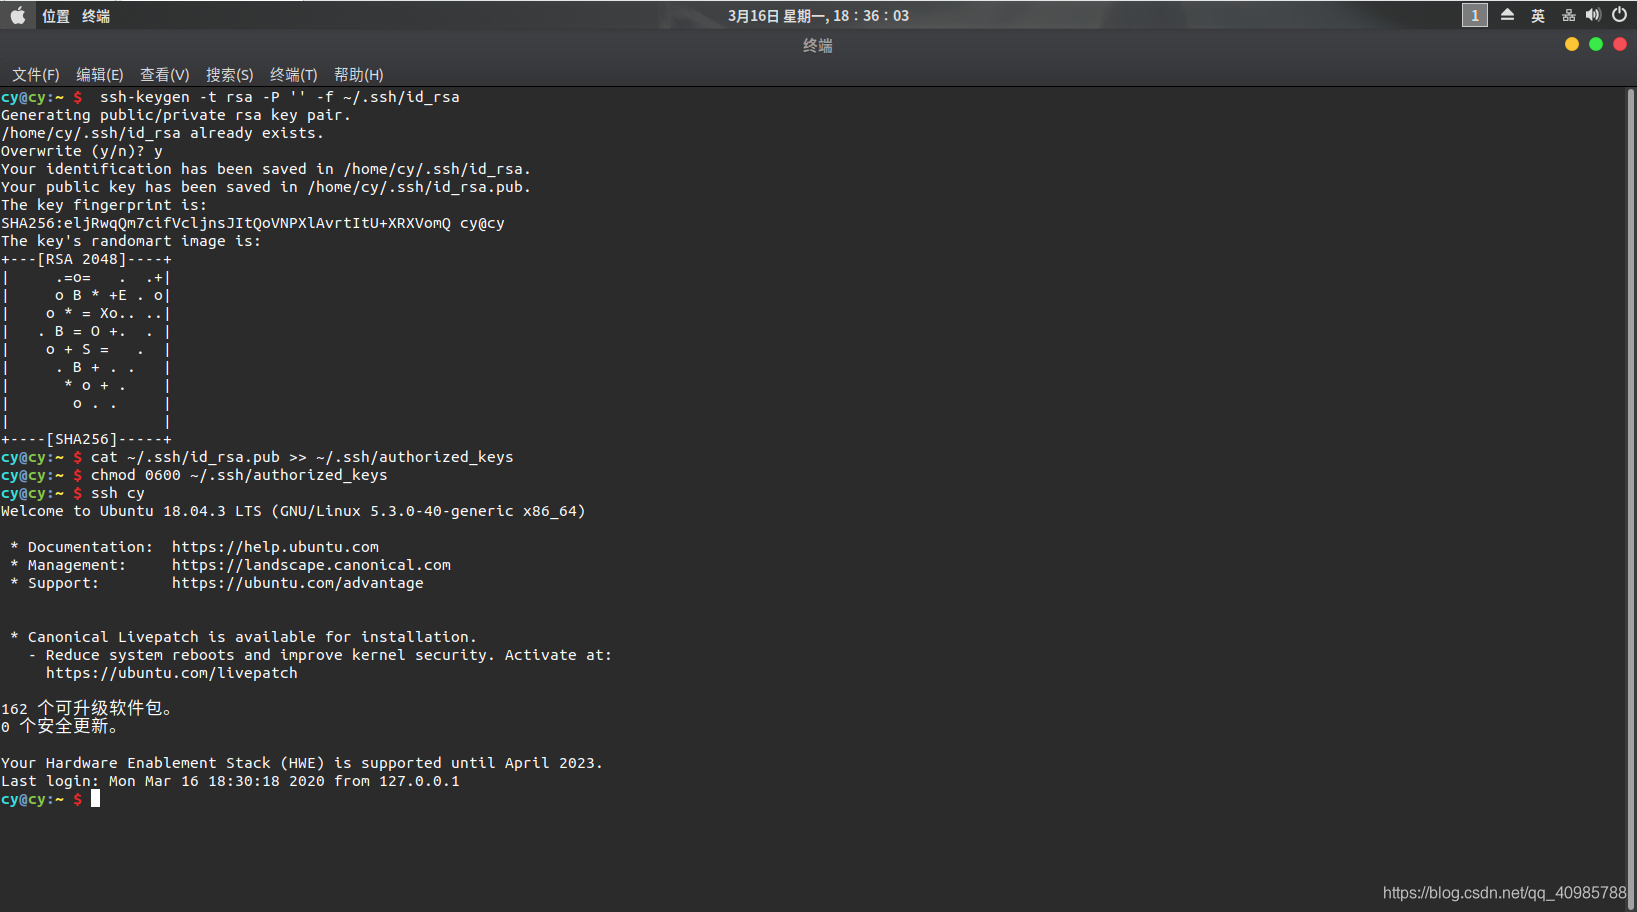Click the 'Hardware Enablement Stack' line
The width and height of the screenshot is (1637, 912).
point(302,763)
